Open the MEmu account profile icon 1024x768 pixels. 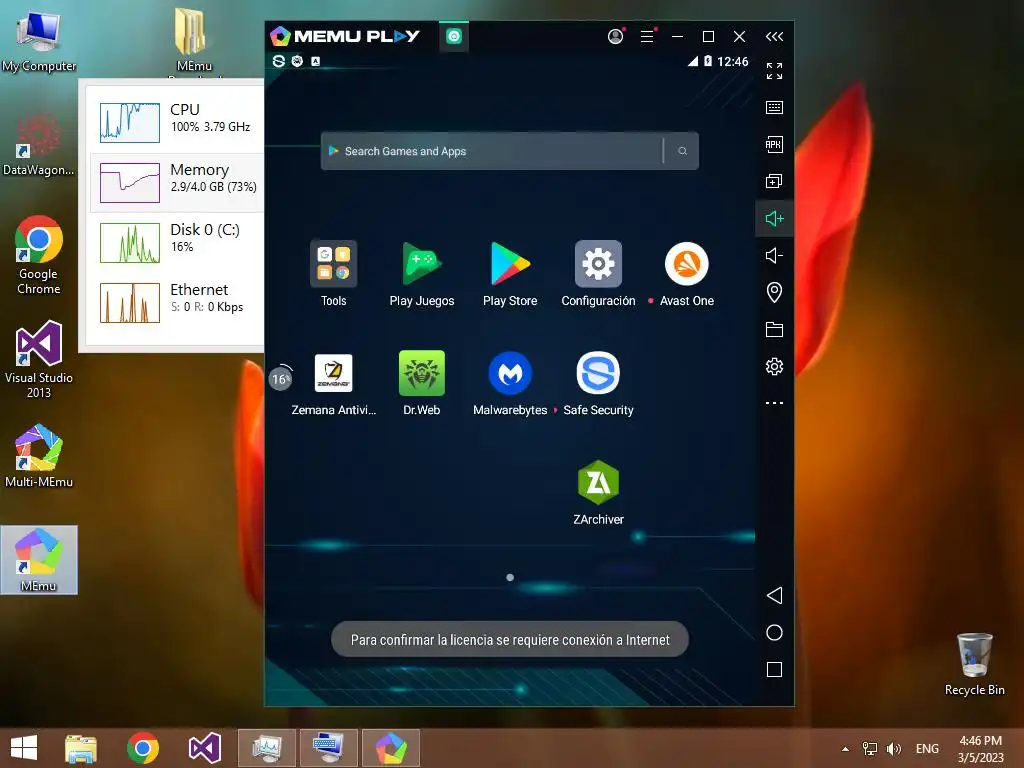[615, 37]
